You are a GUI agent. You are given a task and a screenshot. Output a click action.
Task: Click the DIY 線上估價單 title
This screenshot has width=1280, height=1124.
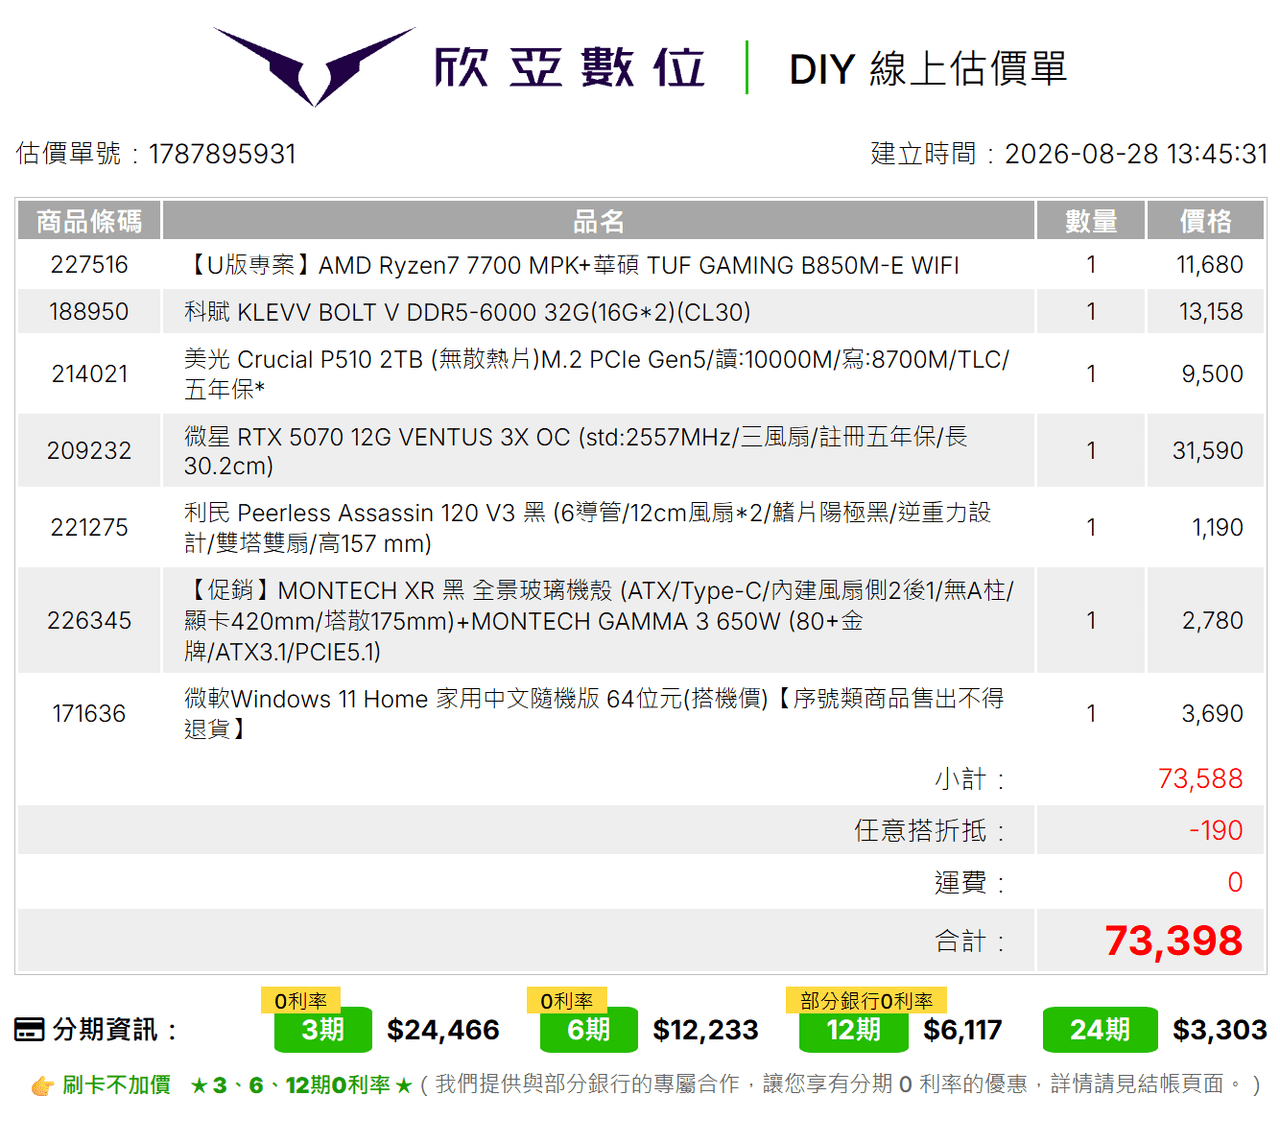[x=928, y=69]
